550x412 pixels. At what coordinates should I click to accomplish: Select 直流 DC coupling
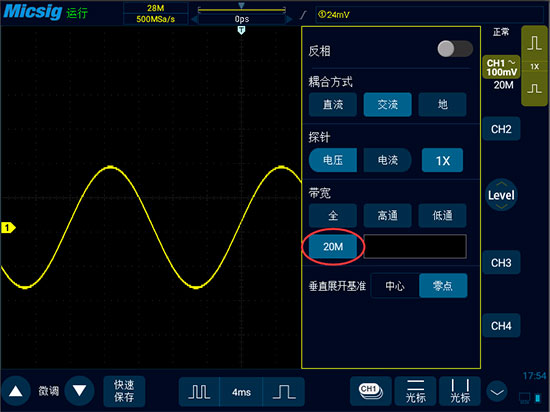click(333, 104)
